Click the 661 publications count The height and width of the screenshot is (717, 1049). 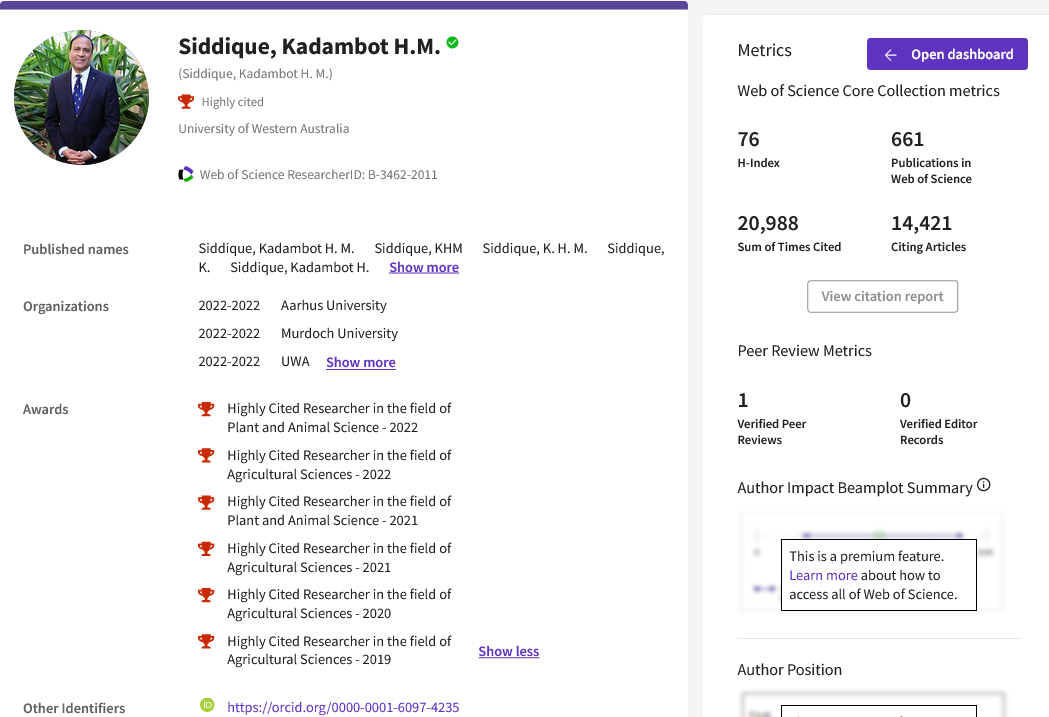click(907, 139)
